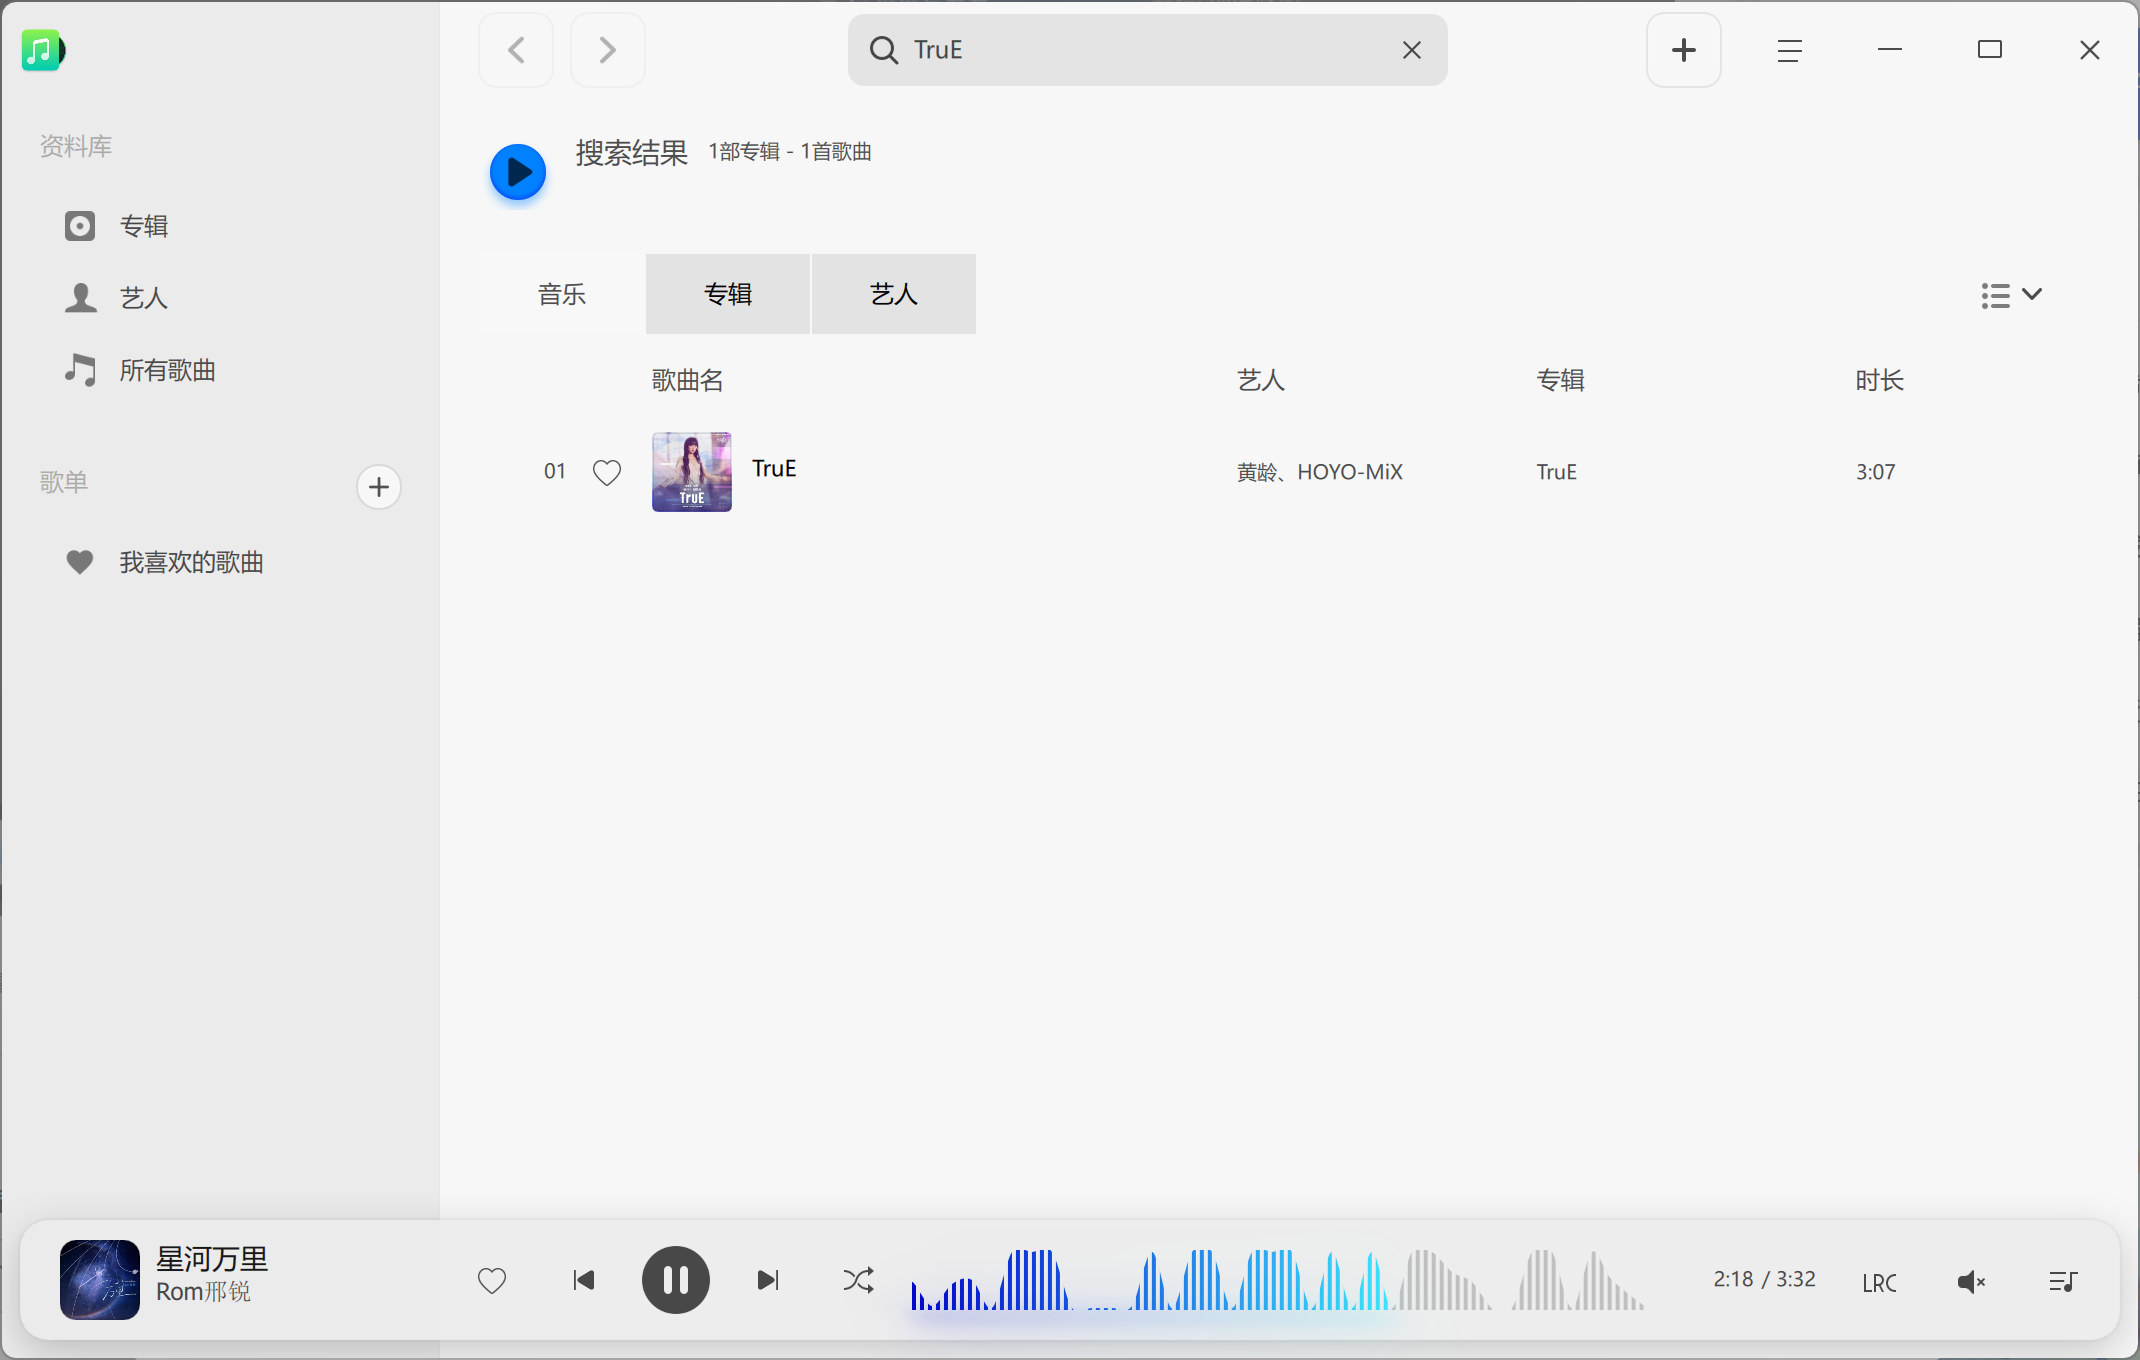
Task: Click the plus button to add music
Action: point(1683,50)
